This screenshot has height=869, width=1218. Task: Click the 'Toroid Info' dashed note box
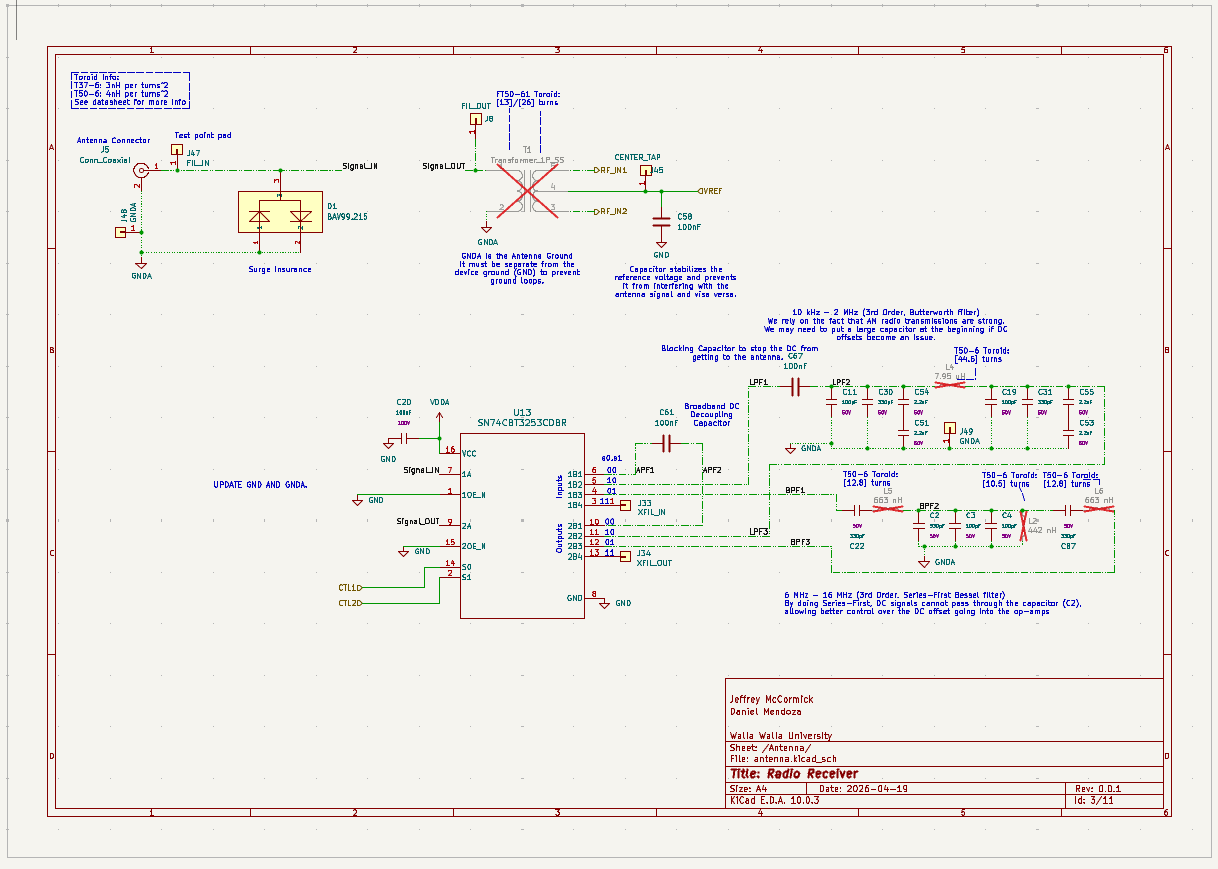pos(130,90)
